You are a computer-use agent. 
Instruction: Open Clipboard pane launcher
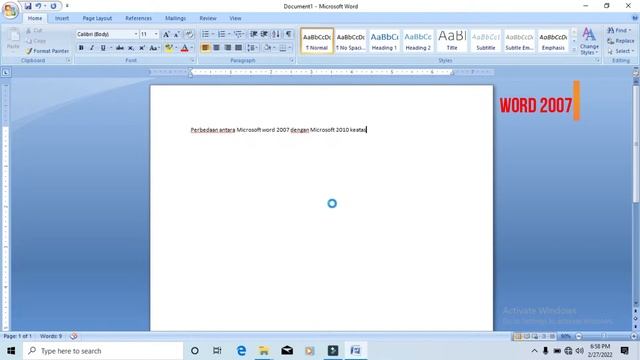coord(69,60)
